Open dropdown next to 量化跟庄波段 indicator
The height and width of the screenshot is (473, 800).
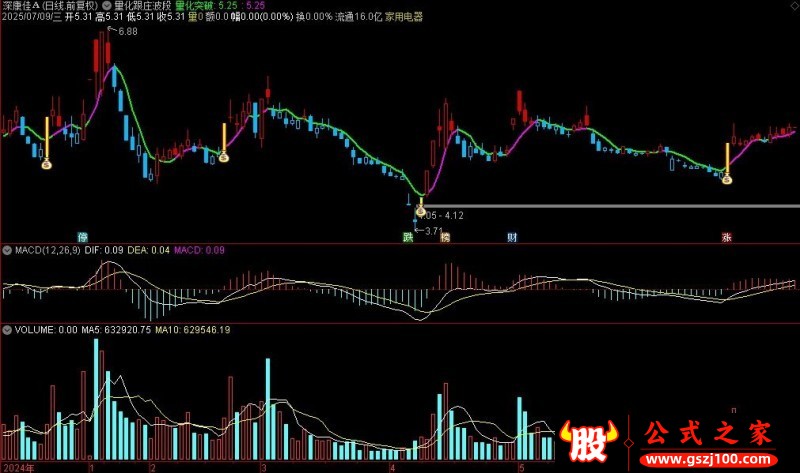point(107,5)
